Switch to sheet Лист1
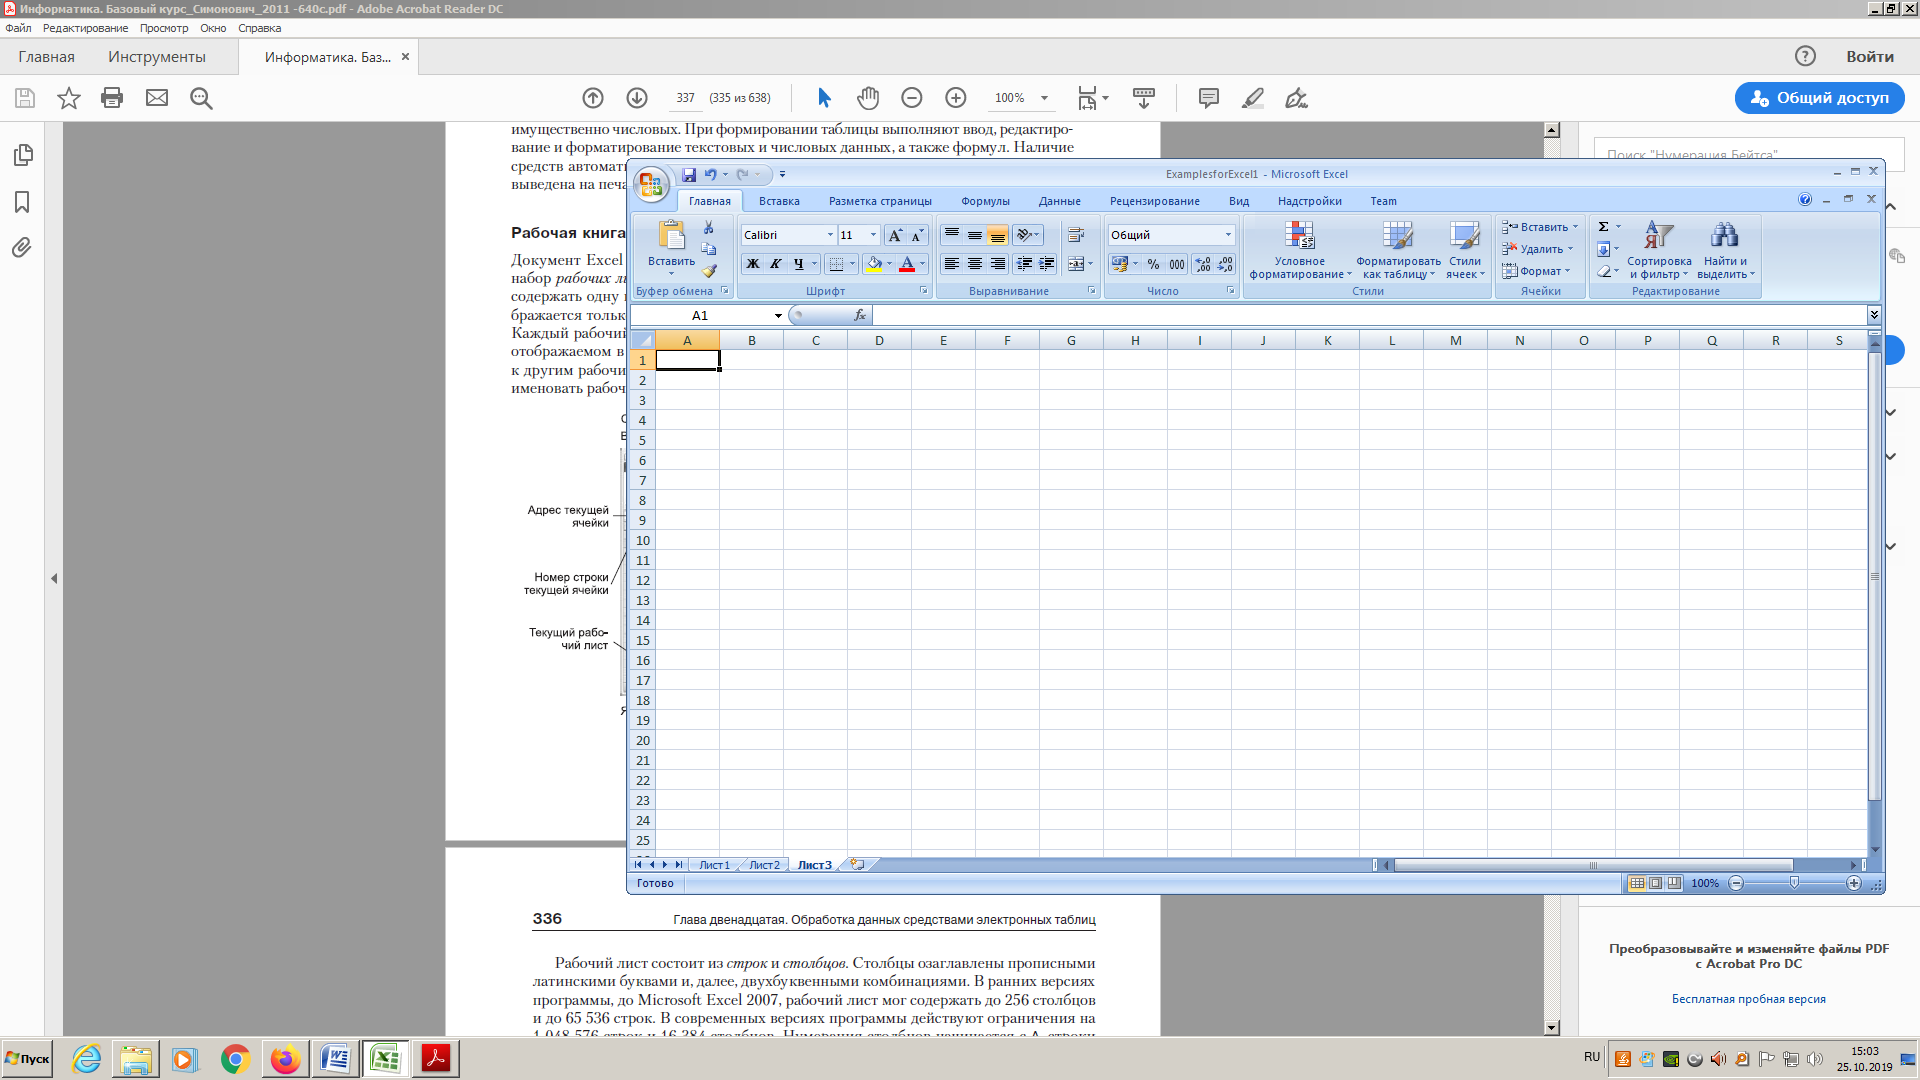The width and height of the screenshot is (1920, 1080). coord(714,865)
